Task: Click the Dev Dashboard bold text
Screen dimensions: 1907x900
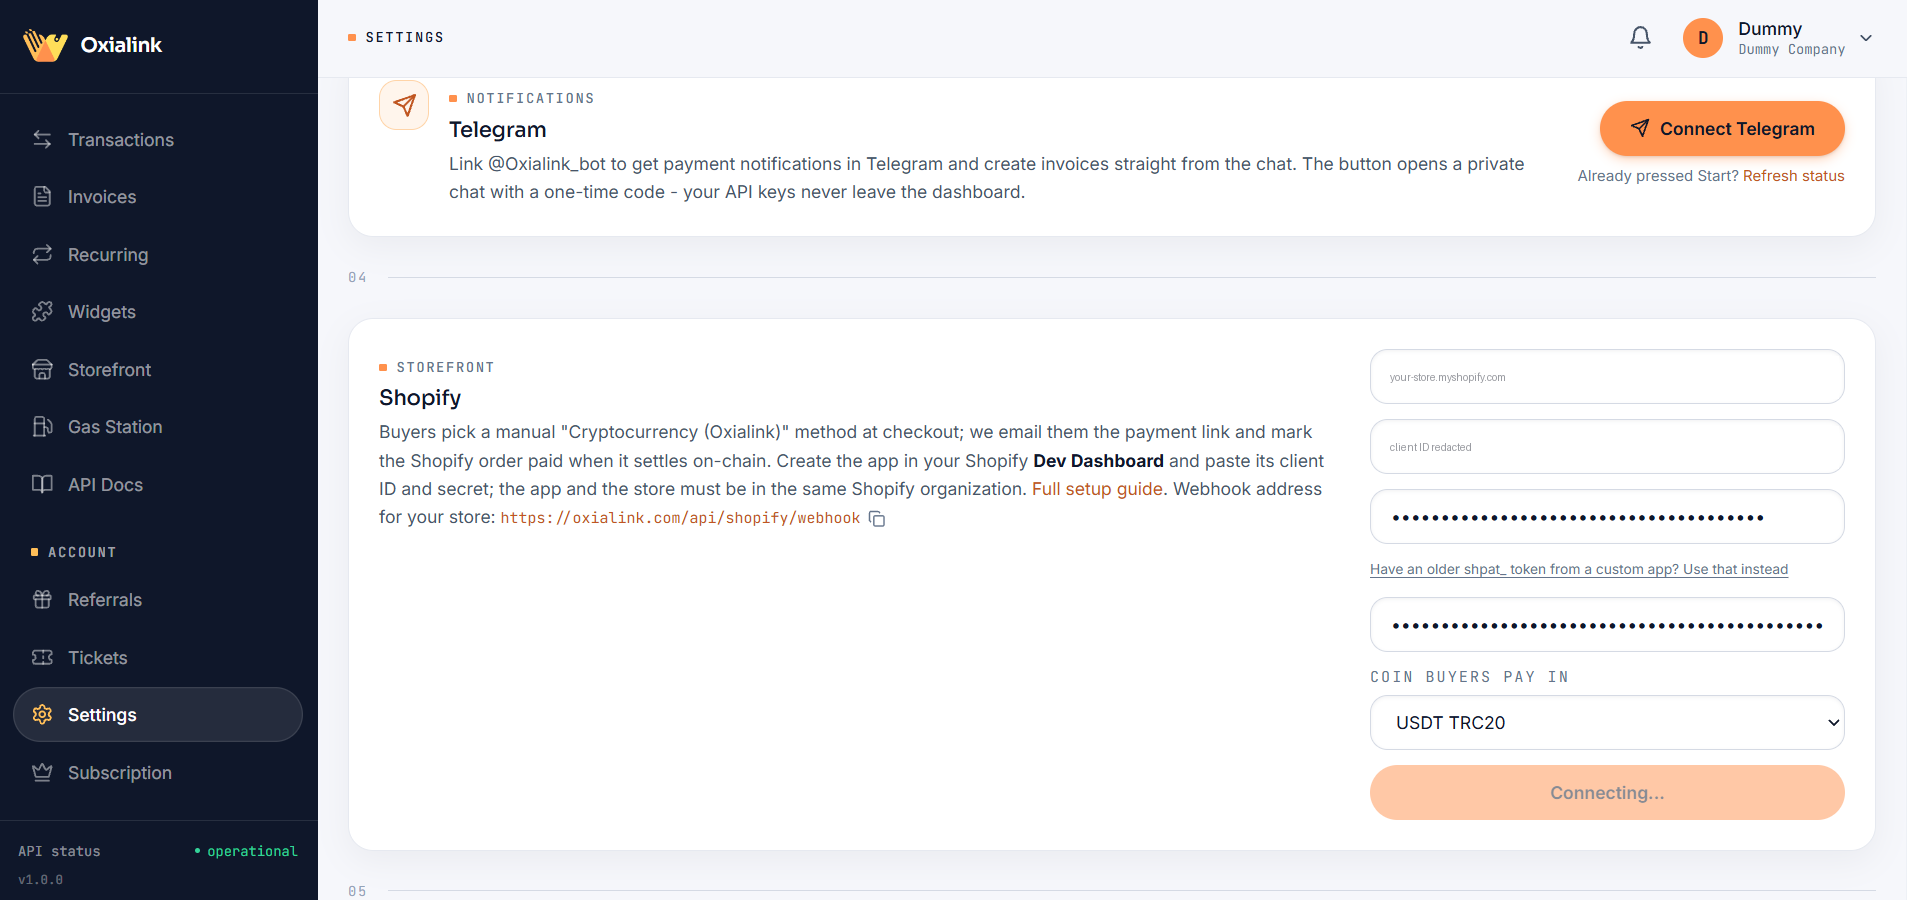Action: click(1098, 461)
